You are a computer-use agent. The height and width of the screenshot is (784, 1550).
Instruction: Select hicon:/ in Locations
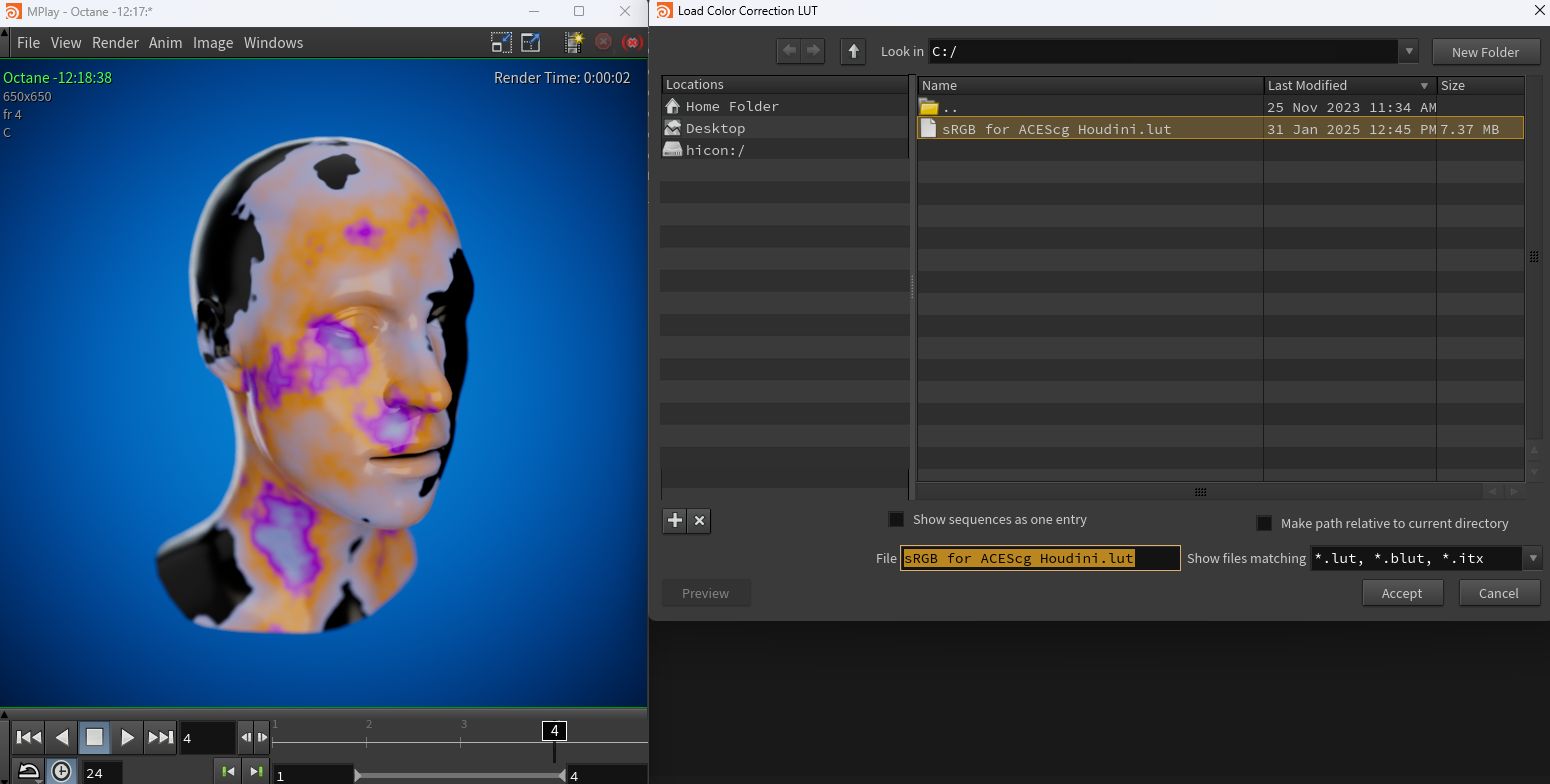[x=785, y=150]
